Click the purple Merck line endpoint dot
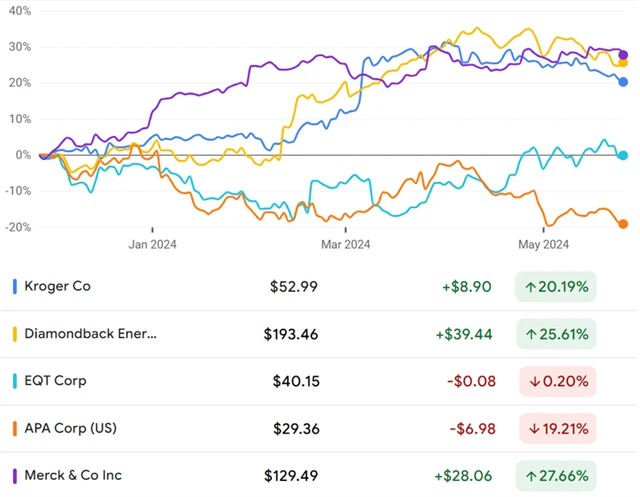This screenshot has height=497, width=640. tap(623, 55)
